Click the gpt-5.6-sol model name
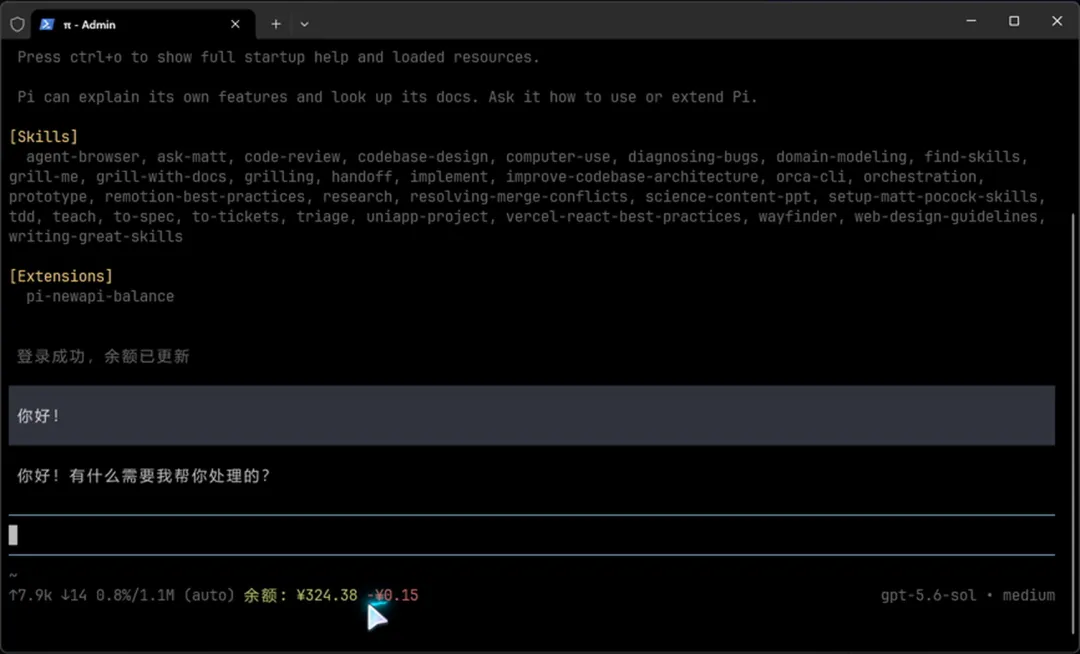The image size is (1080, 654). click(x=928, y=595)
